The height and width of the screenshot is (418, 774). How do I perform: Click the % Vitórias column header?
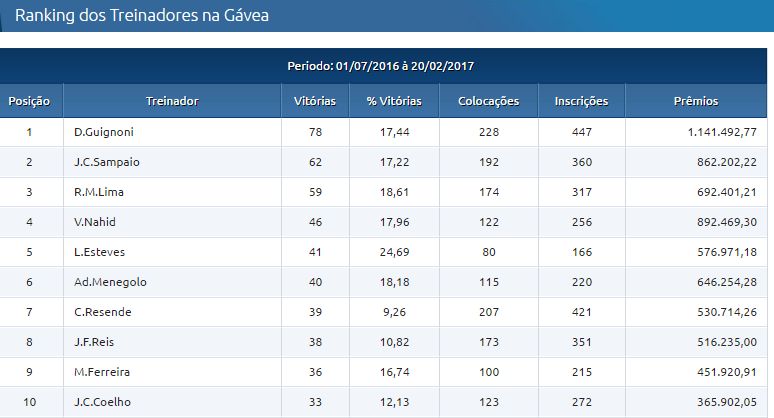pyautogui.click(x=394, y=101)
